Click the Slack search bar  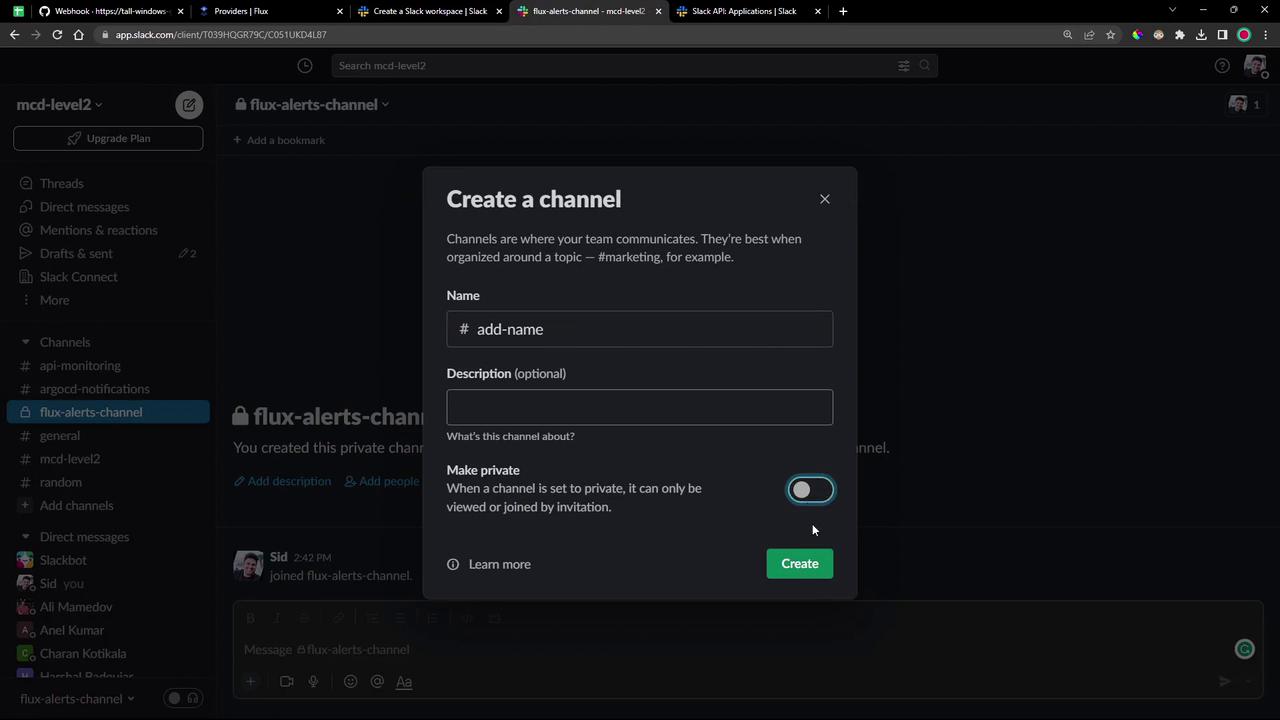(x=634, y=66)
